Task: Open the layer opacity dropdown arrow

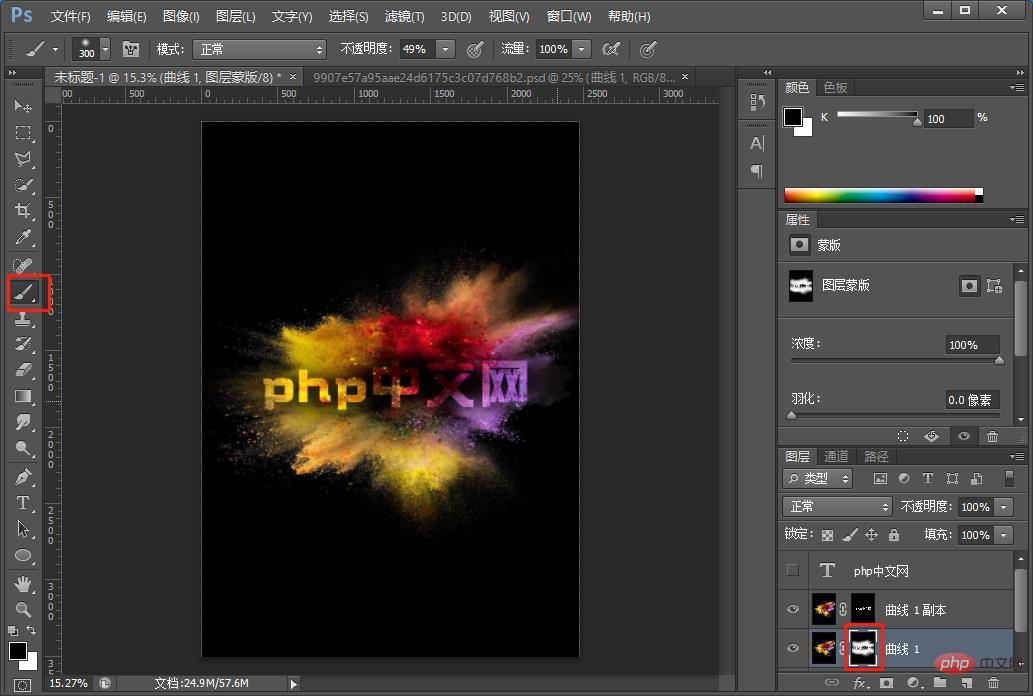Action: click(1004, 506)
